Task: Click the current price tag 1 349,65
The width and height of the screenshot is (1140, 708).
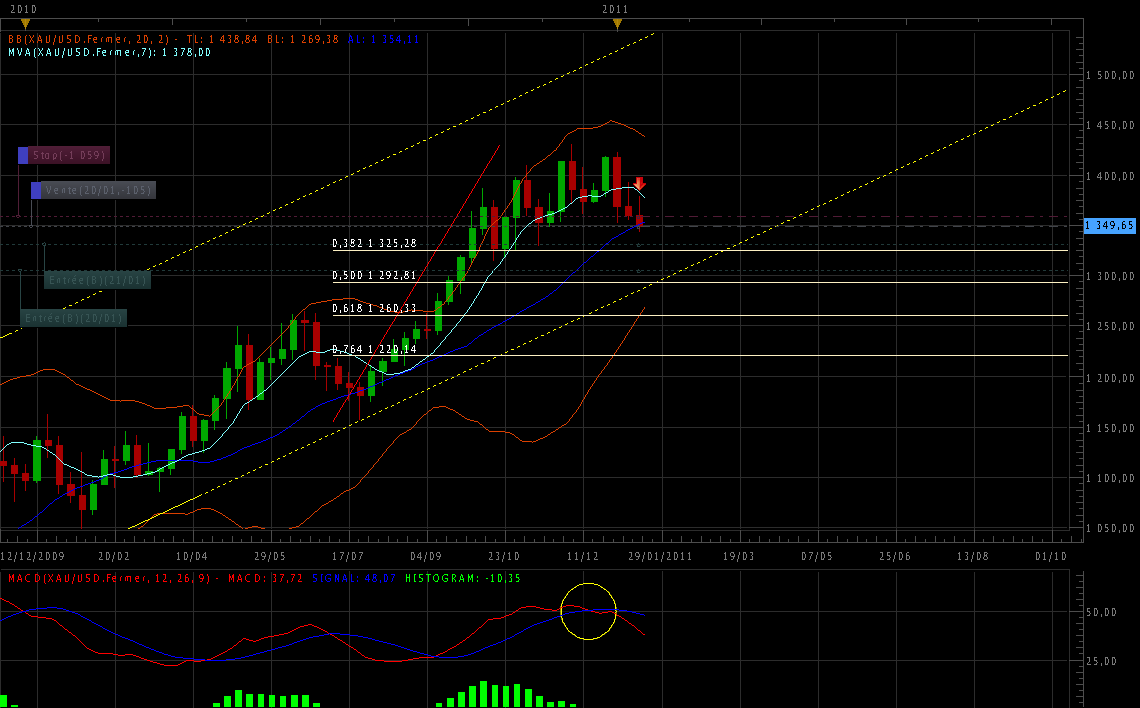Action: (x=1110, y=226)
